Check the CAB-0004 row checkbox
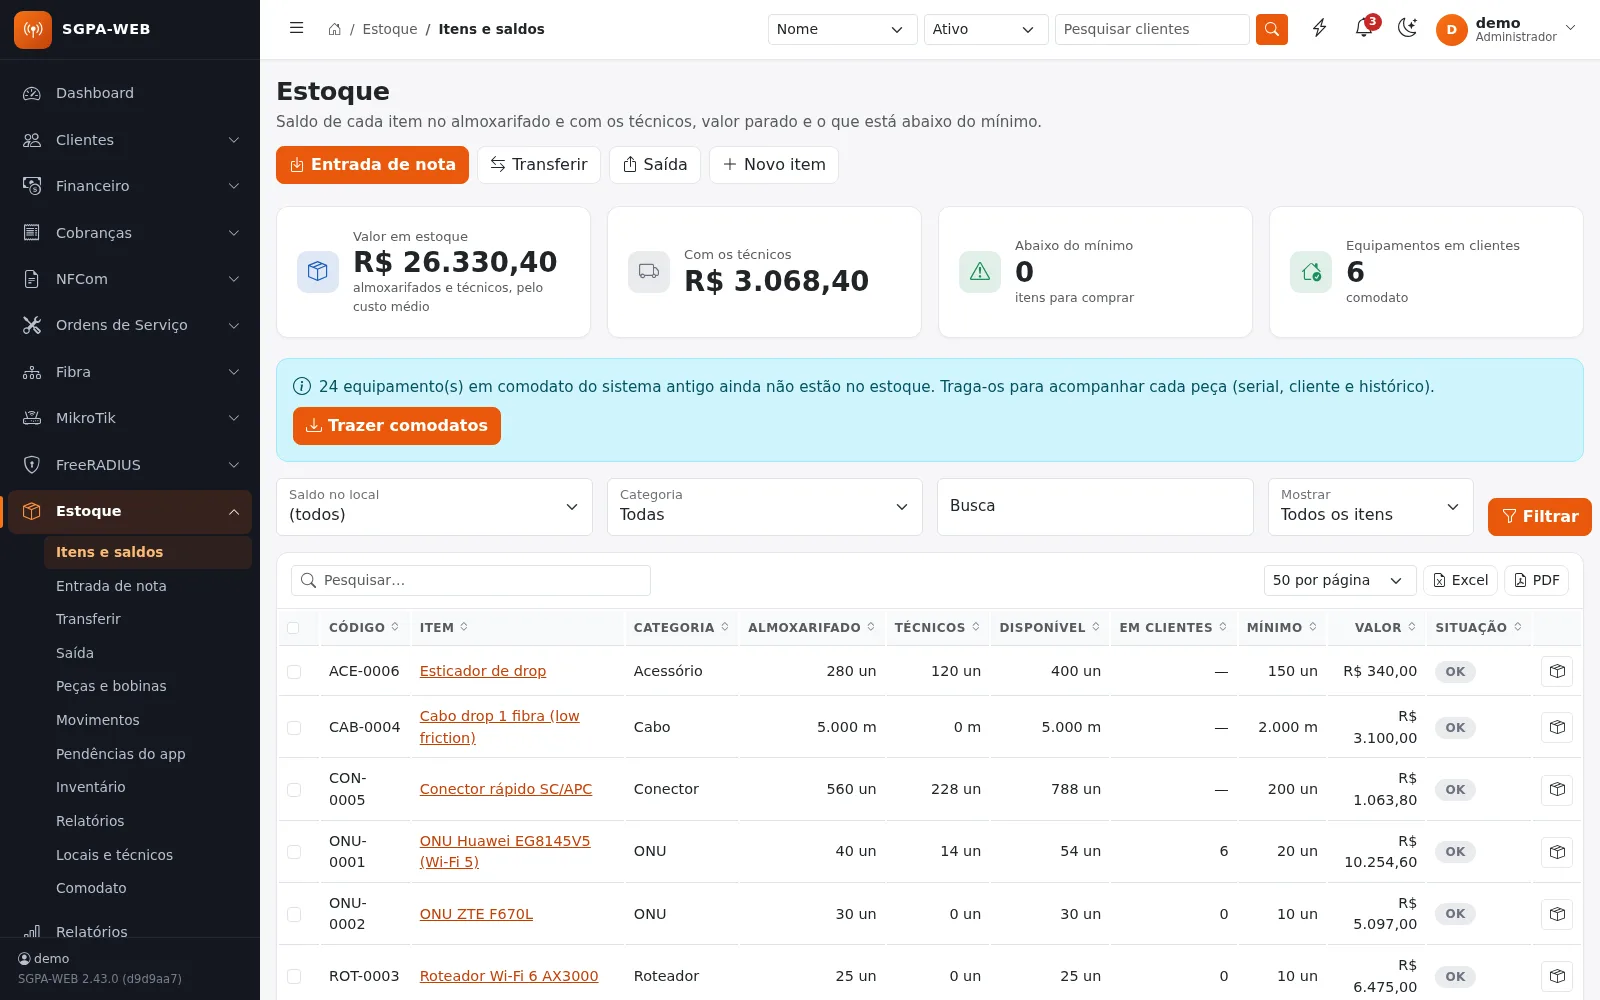 tap(294, 728)
